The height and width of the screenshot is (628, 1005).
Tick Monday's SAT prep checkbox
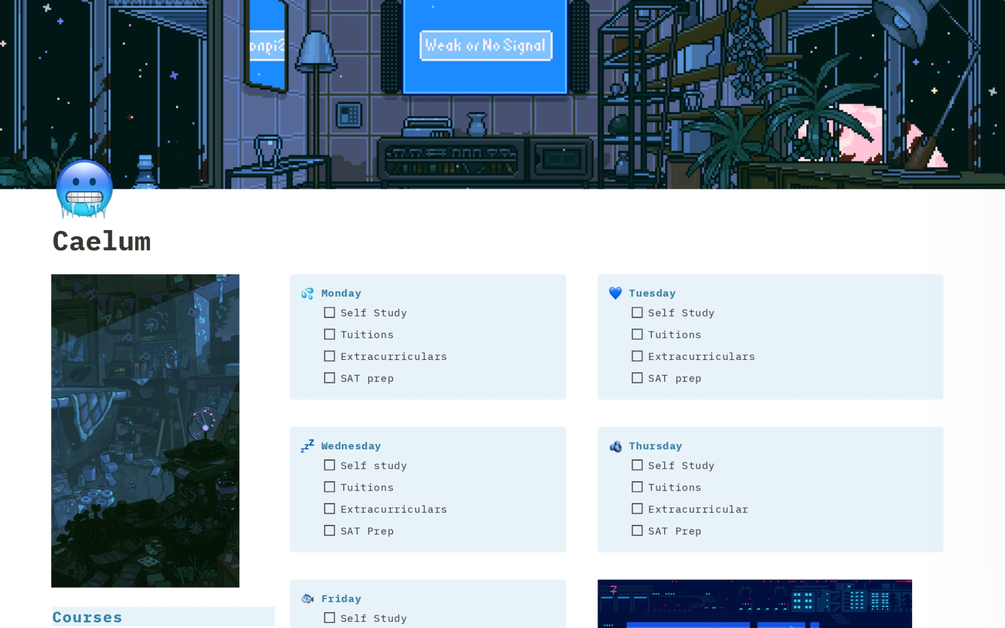pos(329,378)
